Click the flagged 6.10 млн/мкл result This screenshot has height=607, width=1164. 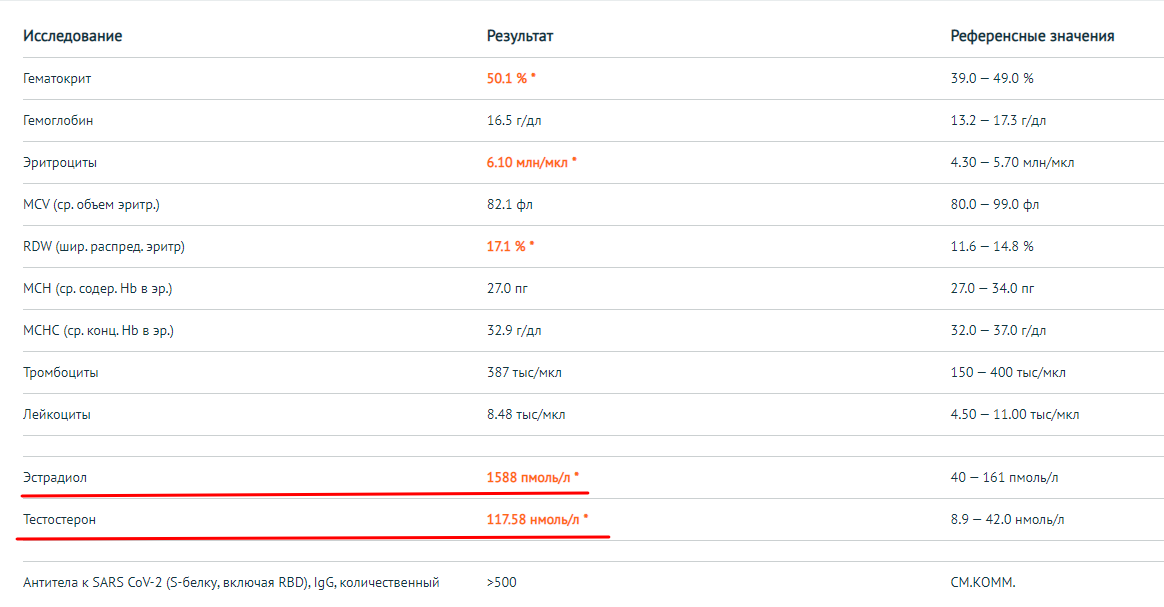tap(531, 162)
